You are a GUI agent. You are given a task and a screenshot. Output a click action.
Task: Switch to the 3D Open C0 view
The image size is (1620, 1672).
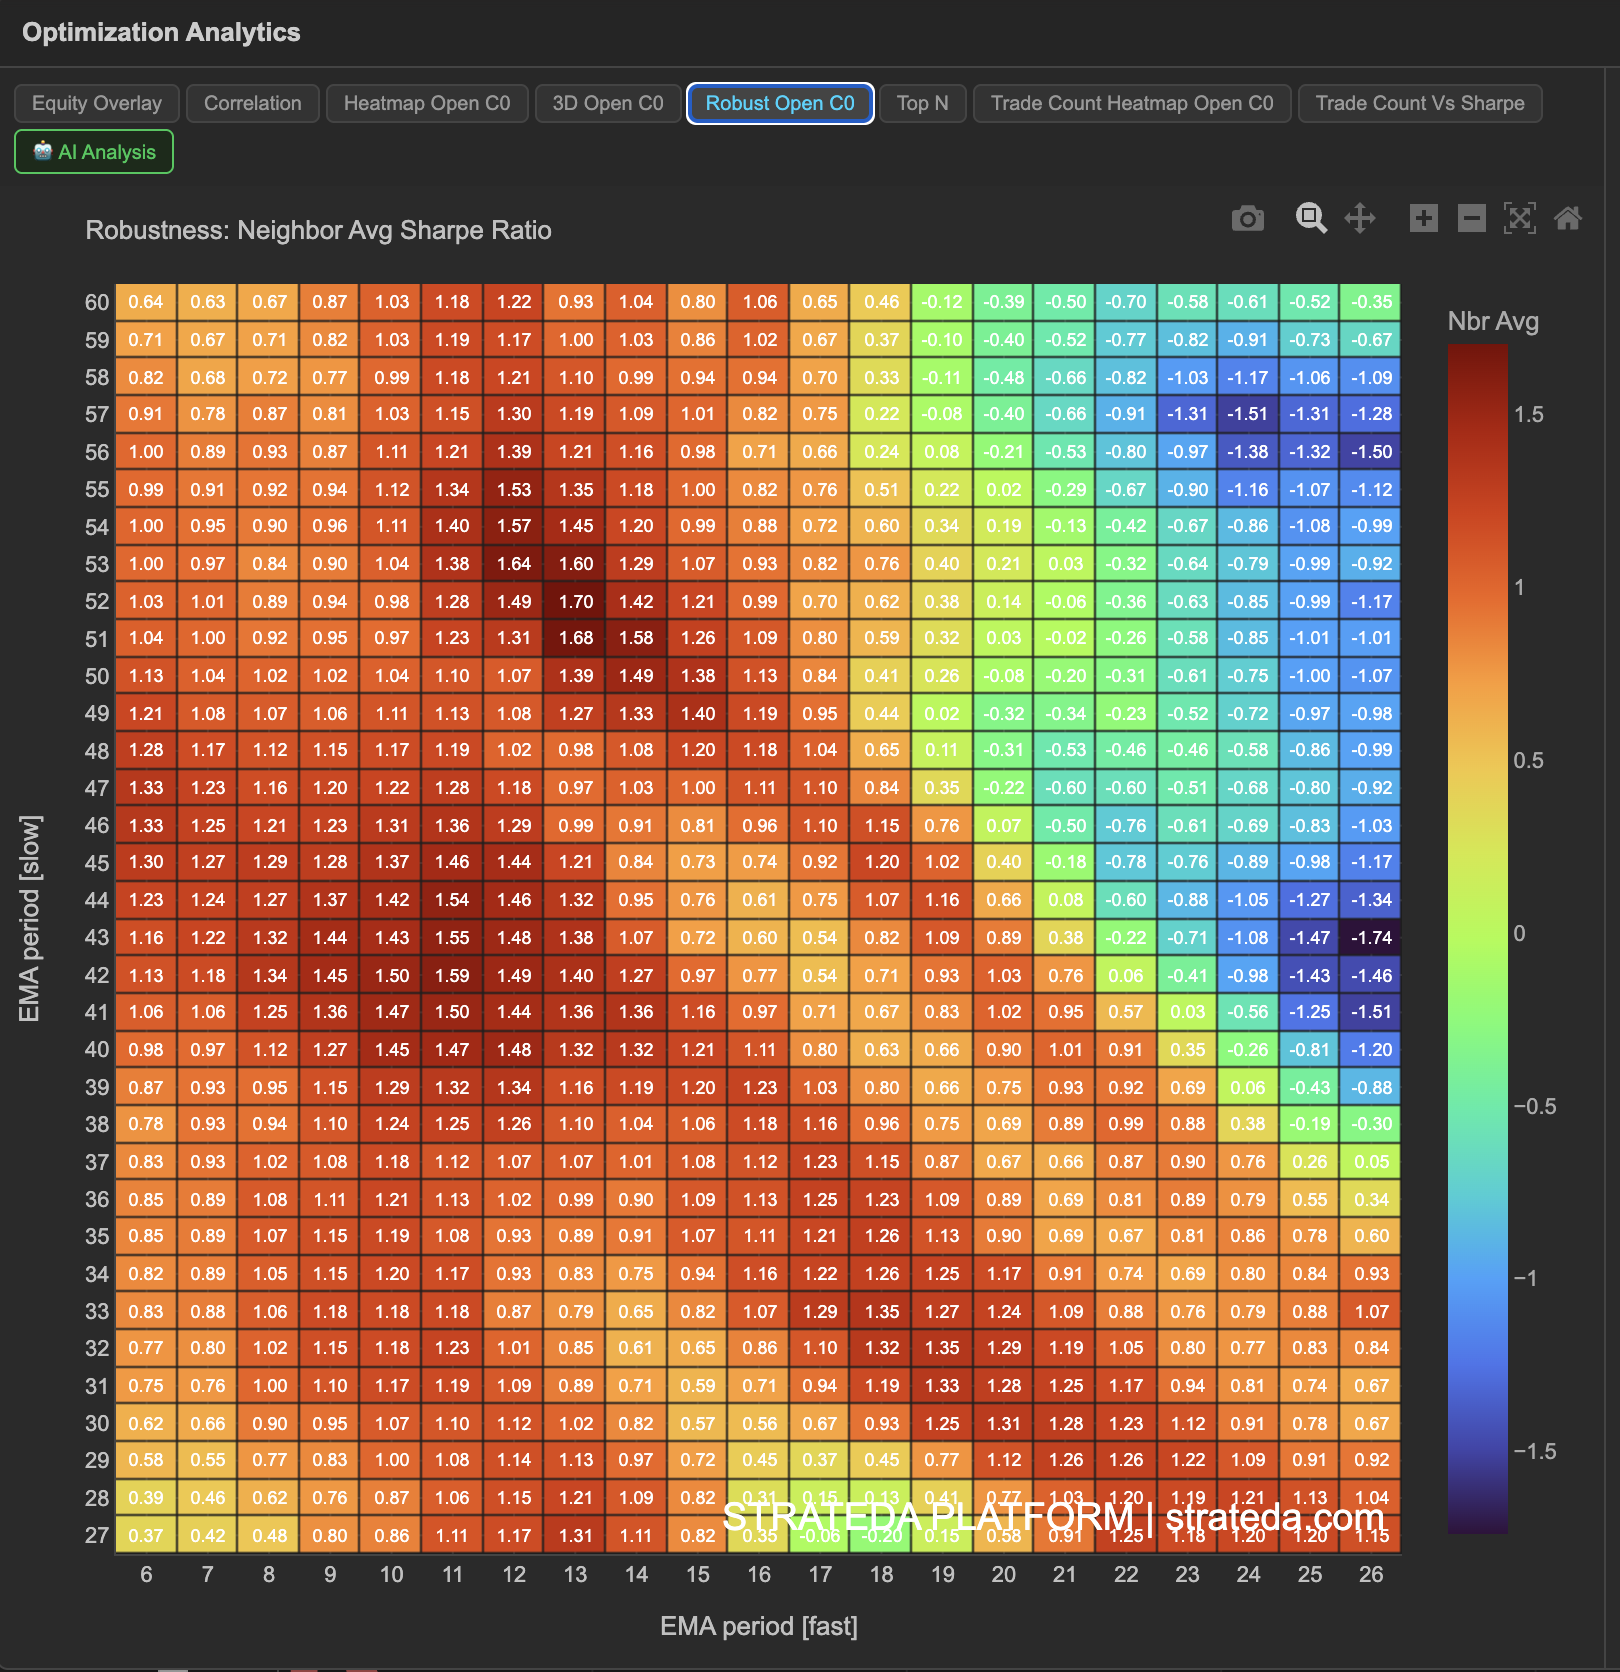click(608, 103)
